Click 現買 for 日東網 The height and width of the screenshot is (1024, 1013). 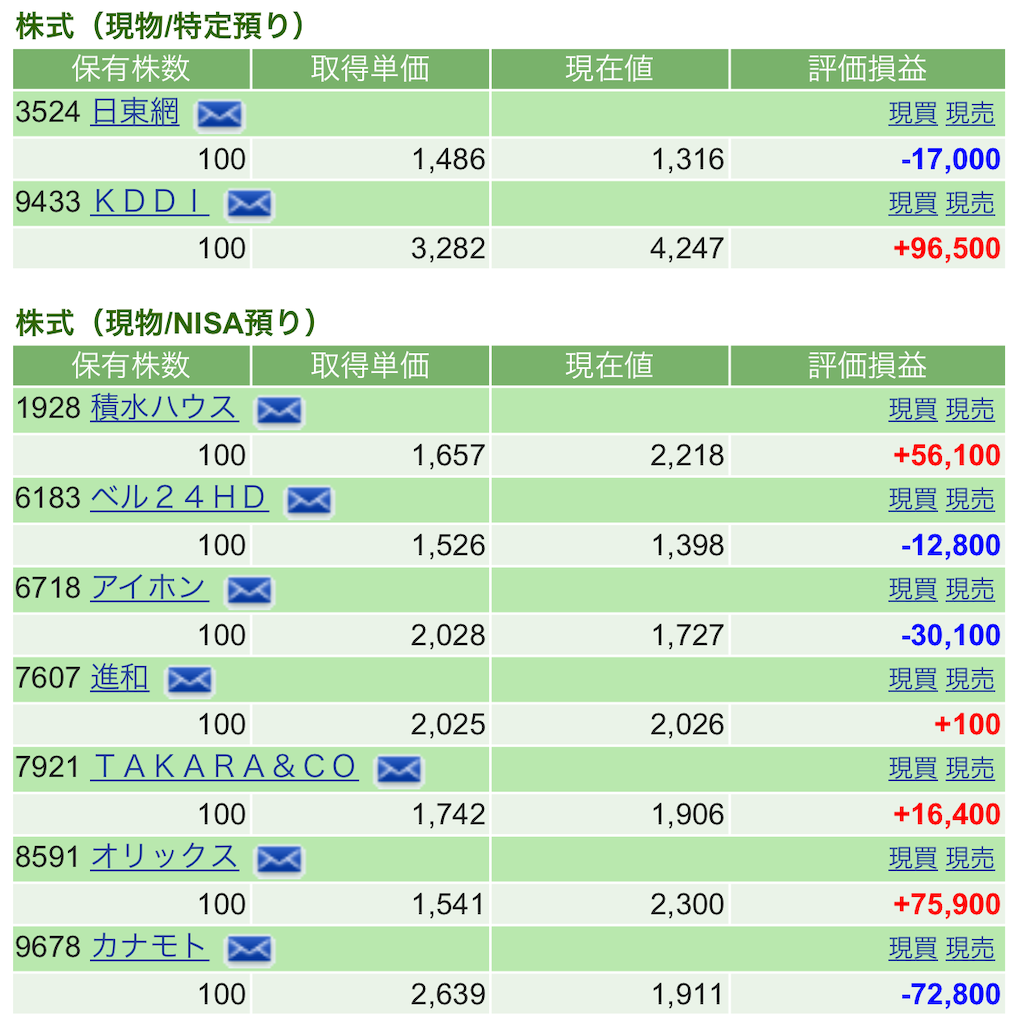pos(913,114)
